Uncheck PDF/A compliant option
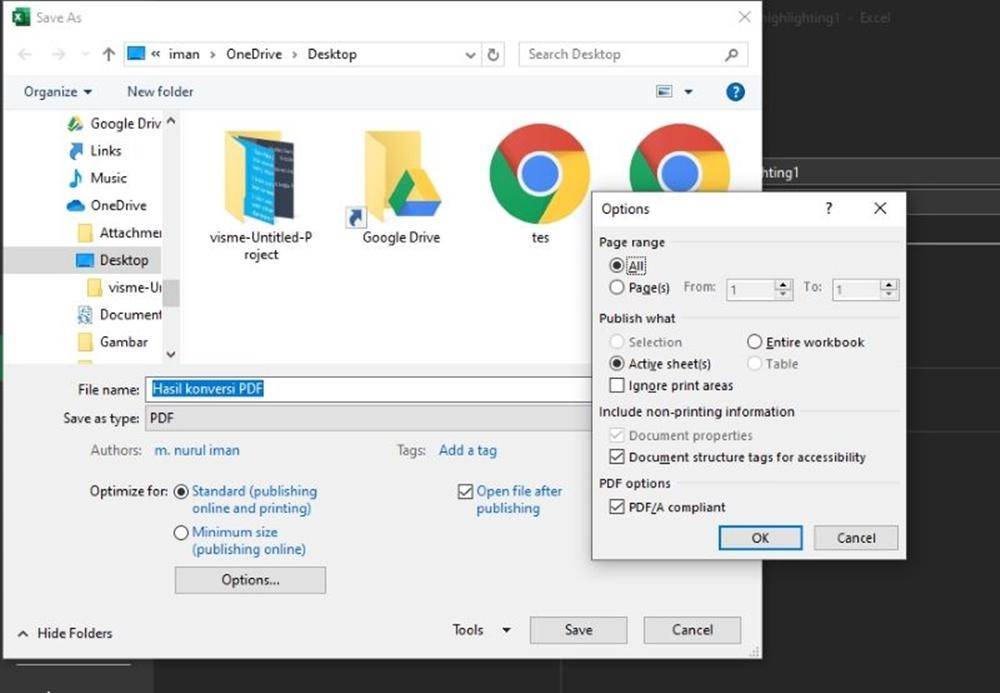1000x693 pixels. (617, 507)
